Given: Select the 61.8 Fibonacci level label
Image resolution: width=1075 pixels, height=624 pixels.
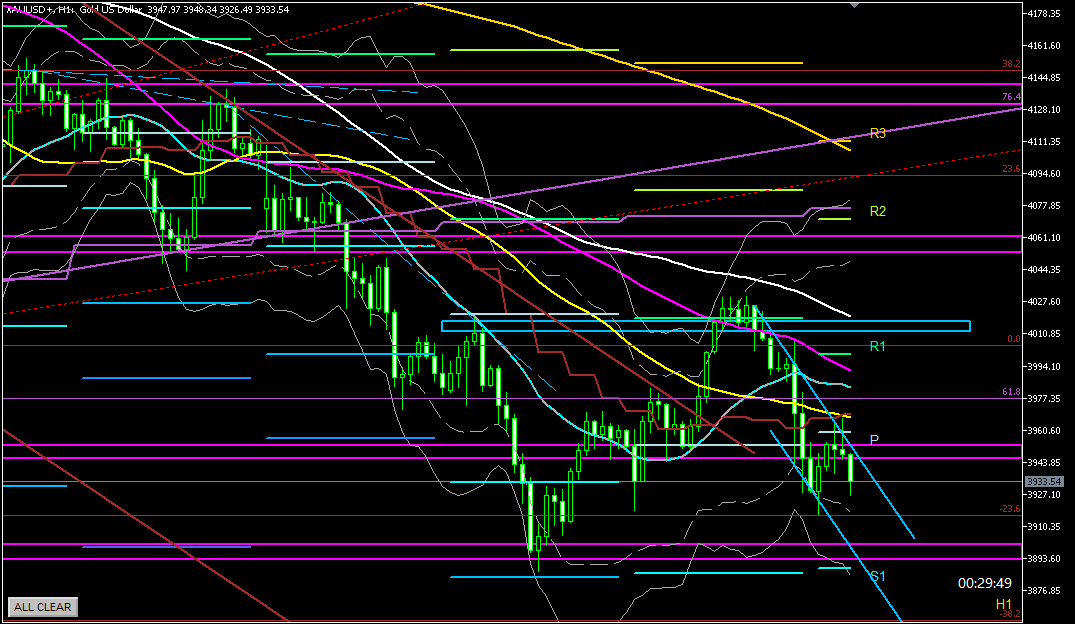Looking at the screenshot, I should coord(1011,392).
